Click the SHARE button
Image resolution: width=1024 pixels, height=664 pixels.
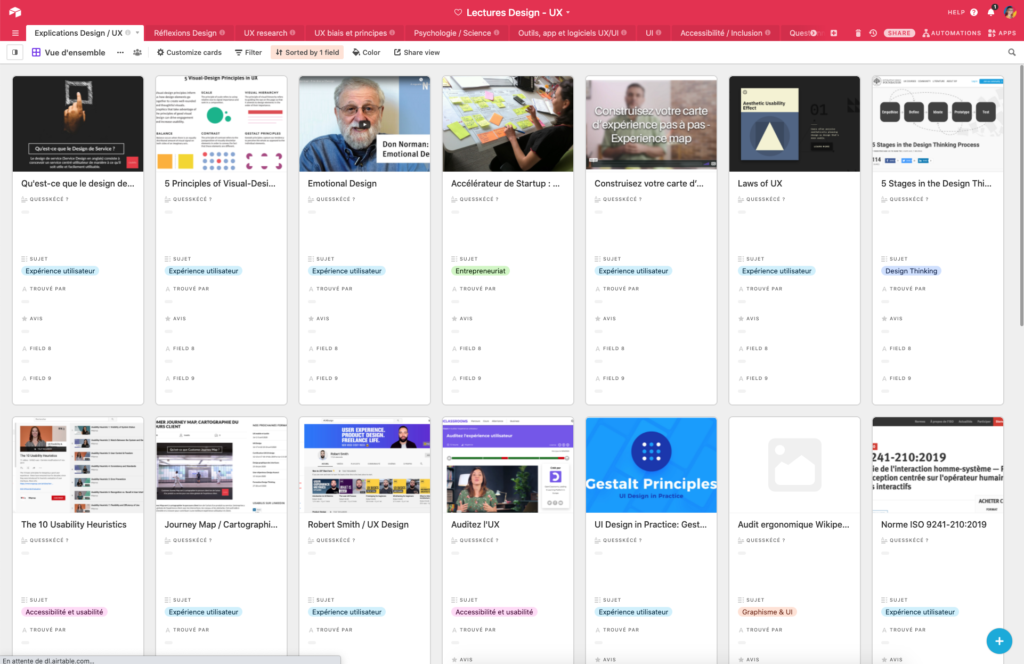point(899,33)
